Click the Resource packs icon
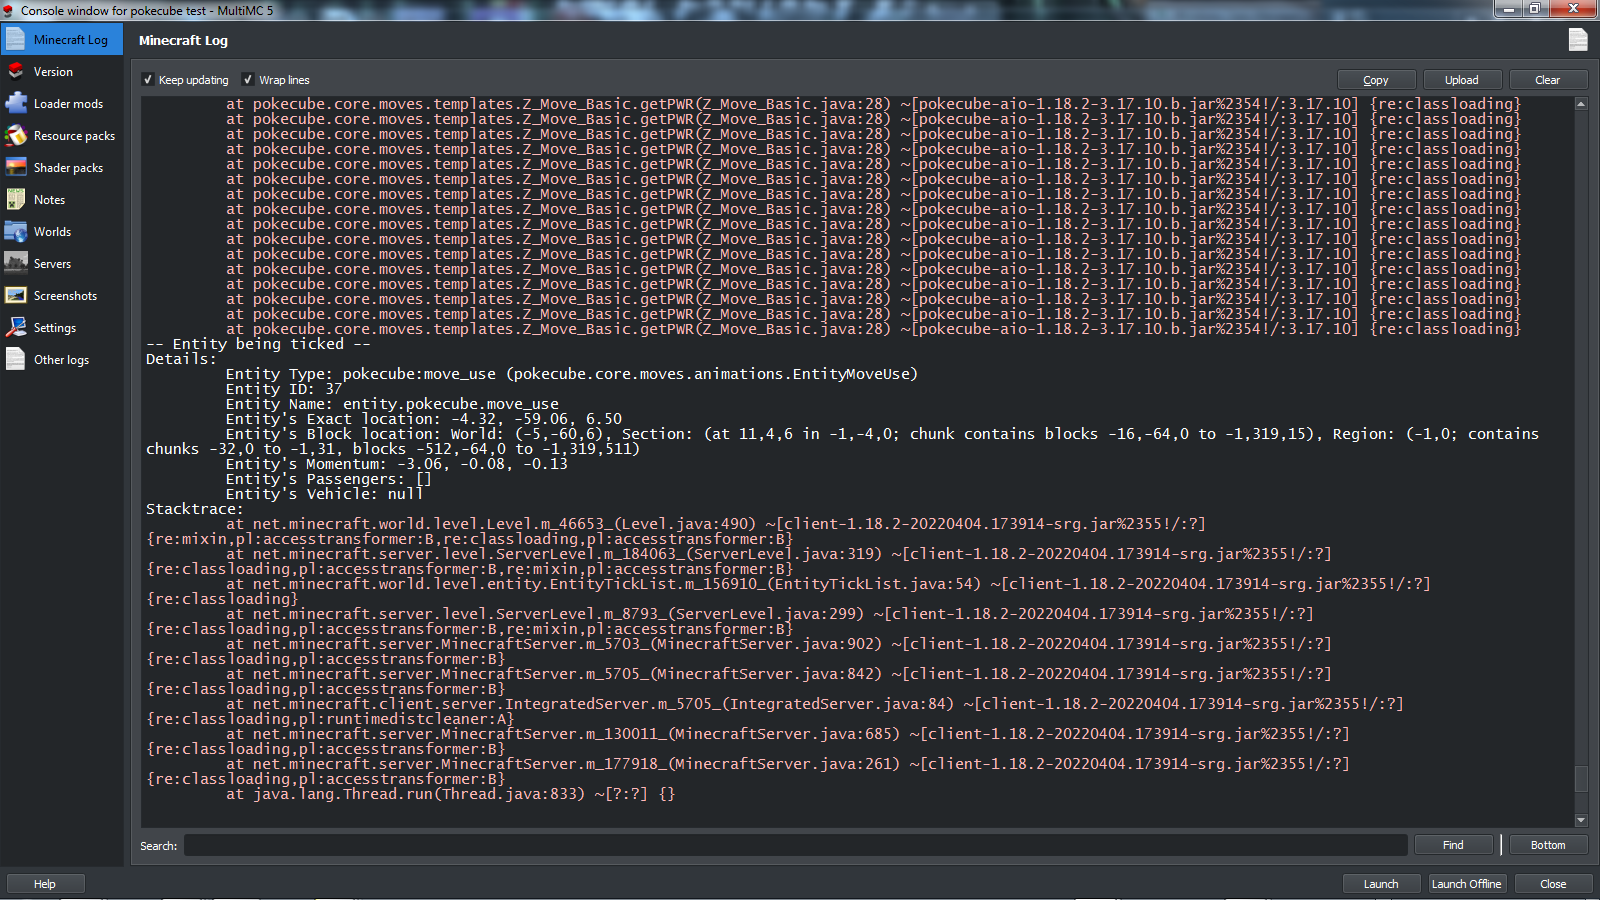The image size is (1600, 900). point(16,136)
